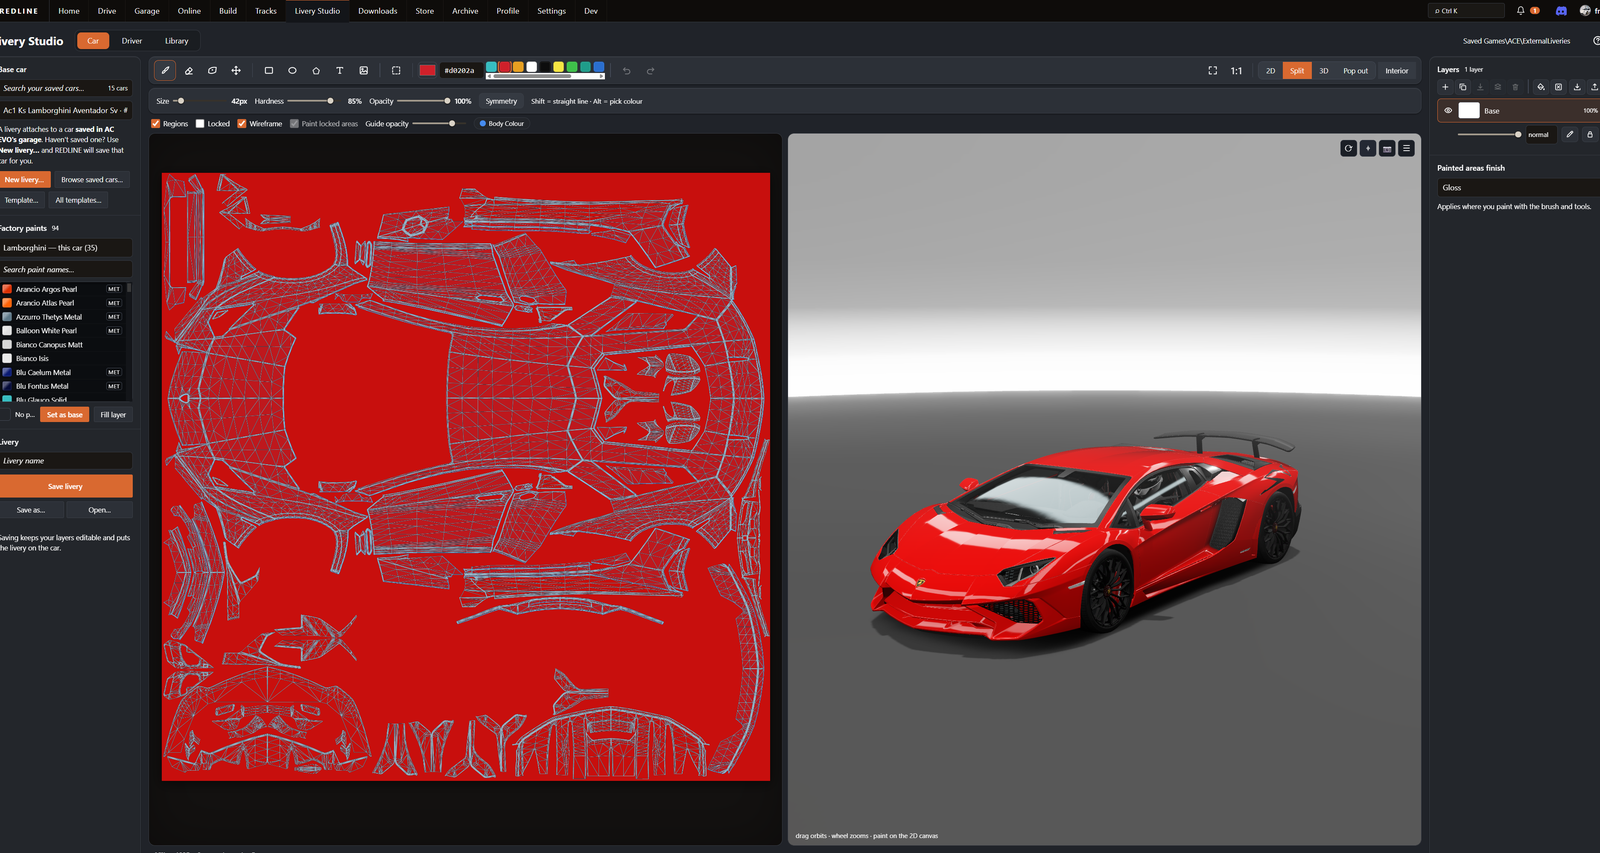
Task: Toggle Paint locked areas checkbox
Action: (x=294, y=124)
